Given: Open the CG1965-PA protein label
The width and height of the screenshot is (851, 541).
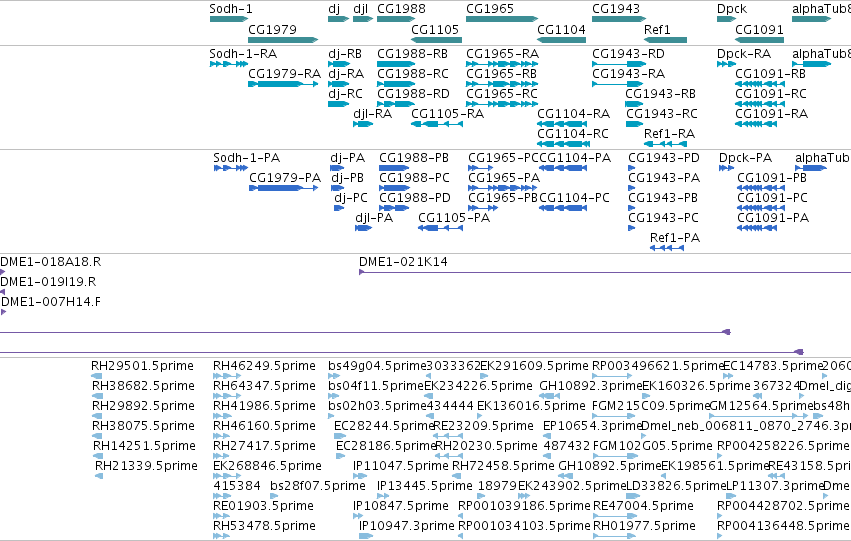Looking at the screenshot, I should (504, 178).
